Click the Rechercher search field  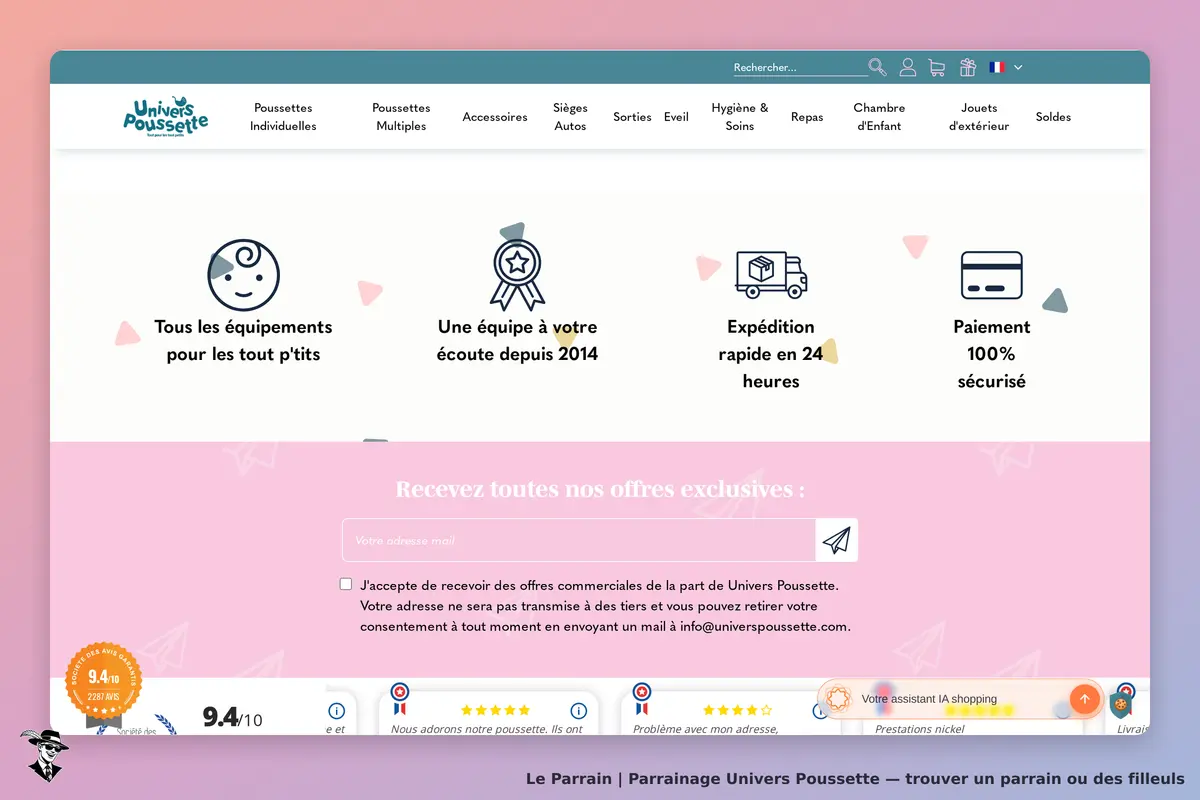[800, 67]
